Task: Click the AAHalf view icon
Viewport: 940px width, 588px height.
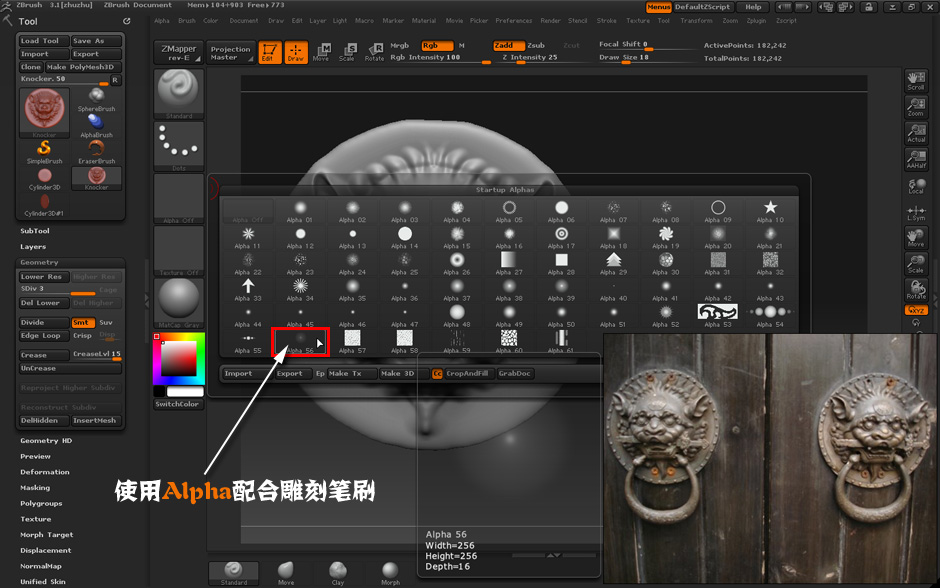Action: 915,159
